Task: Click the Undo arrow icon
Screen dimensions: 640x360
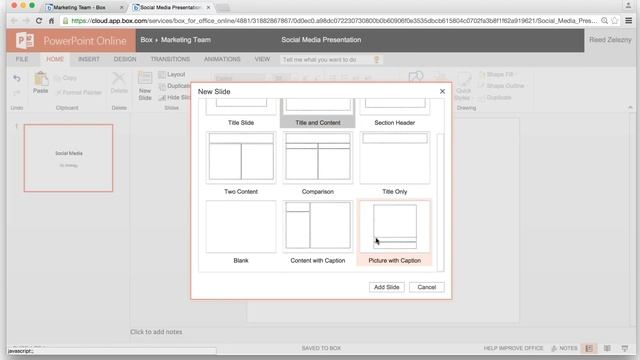Action: [17, 78]
